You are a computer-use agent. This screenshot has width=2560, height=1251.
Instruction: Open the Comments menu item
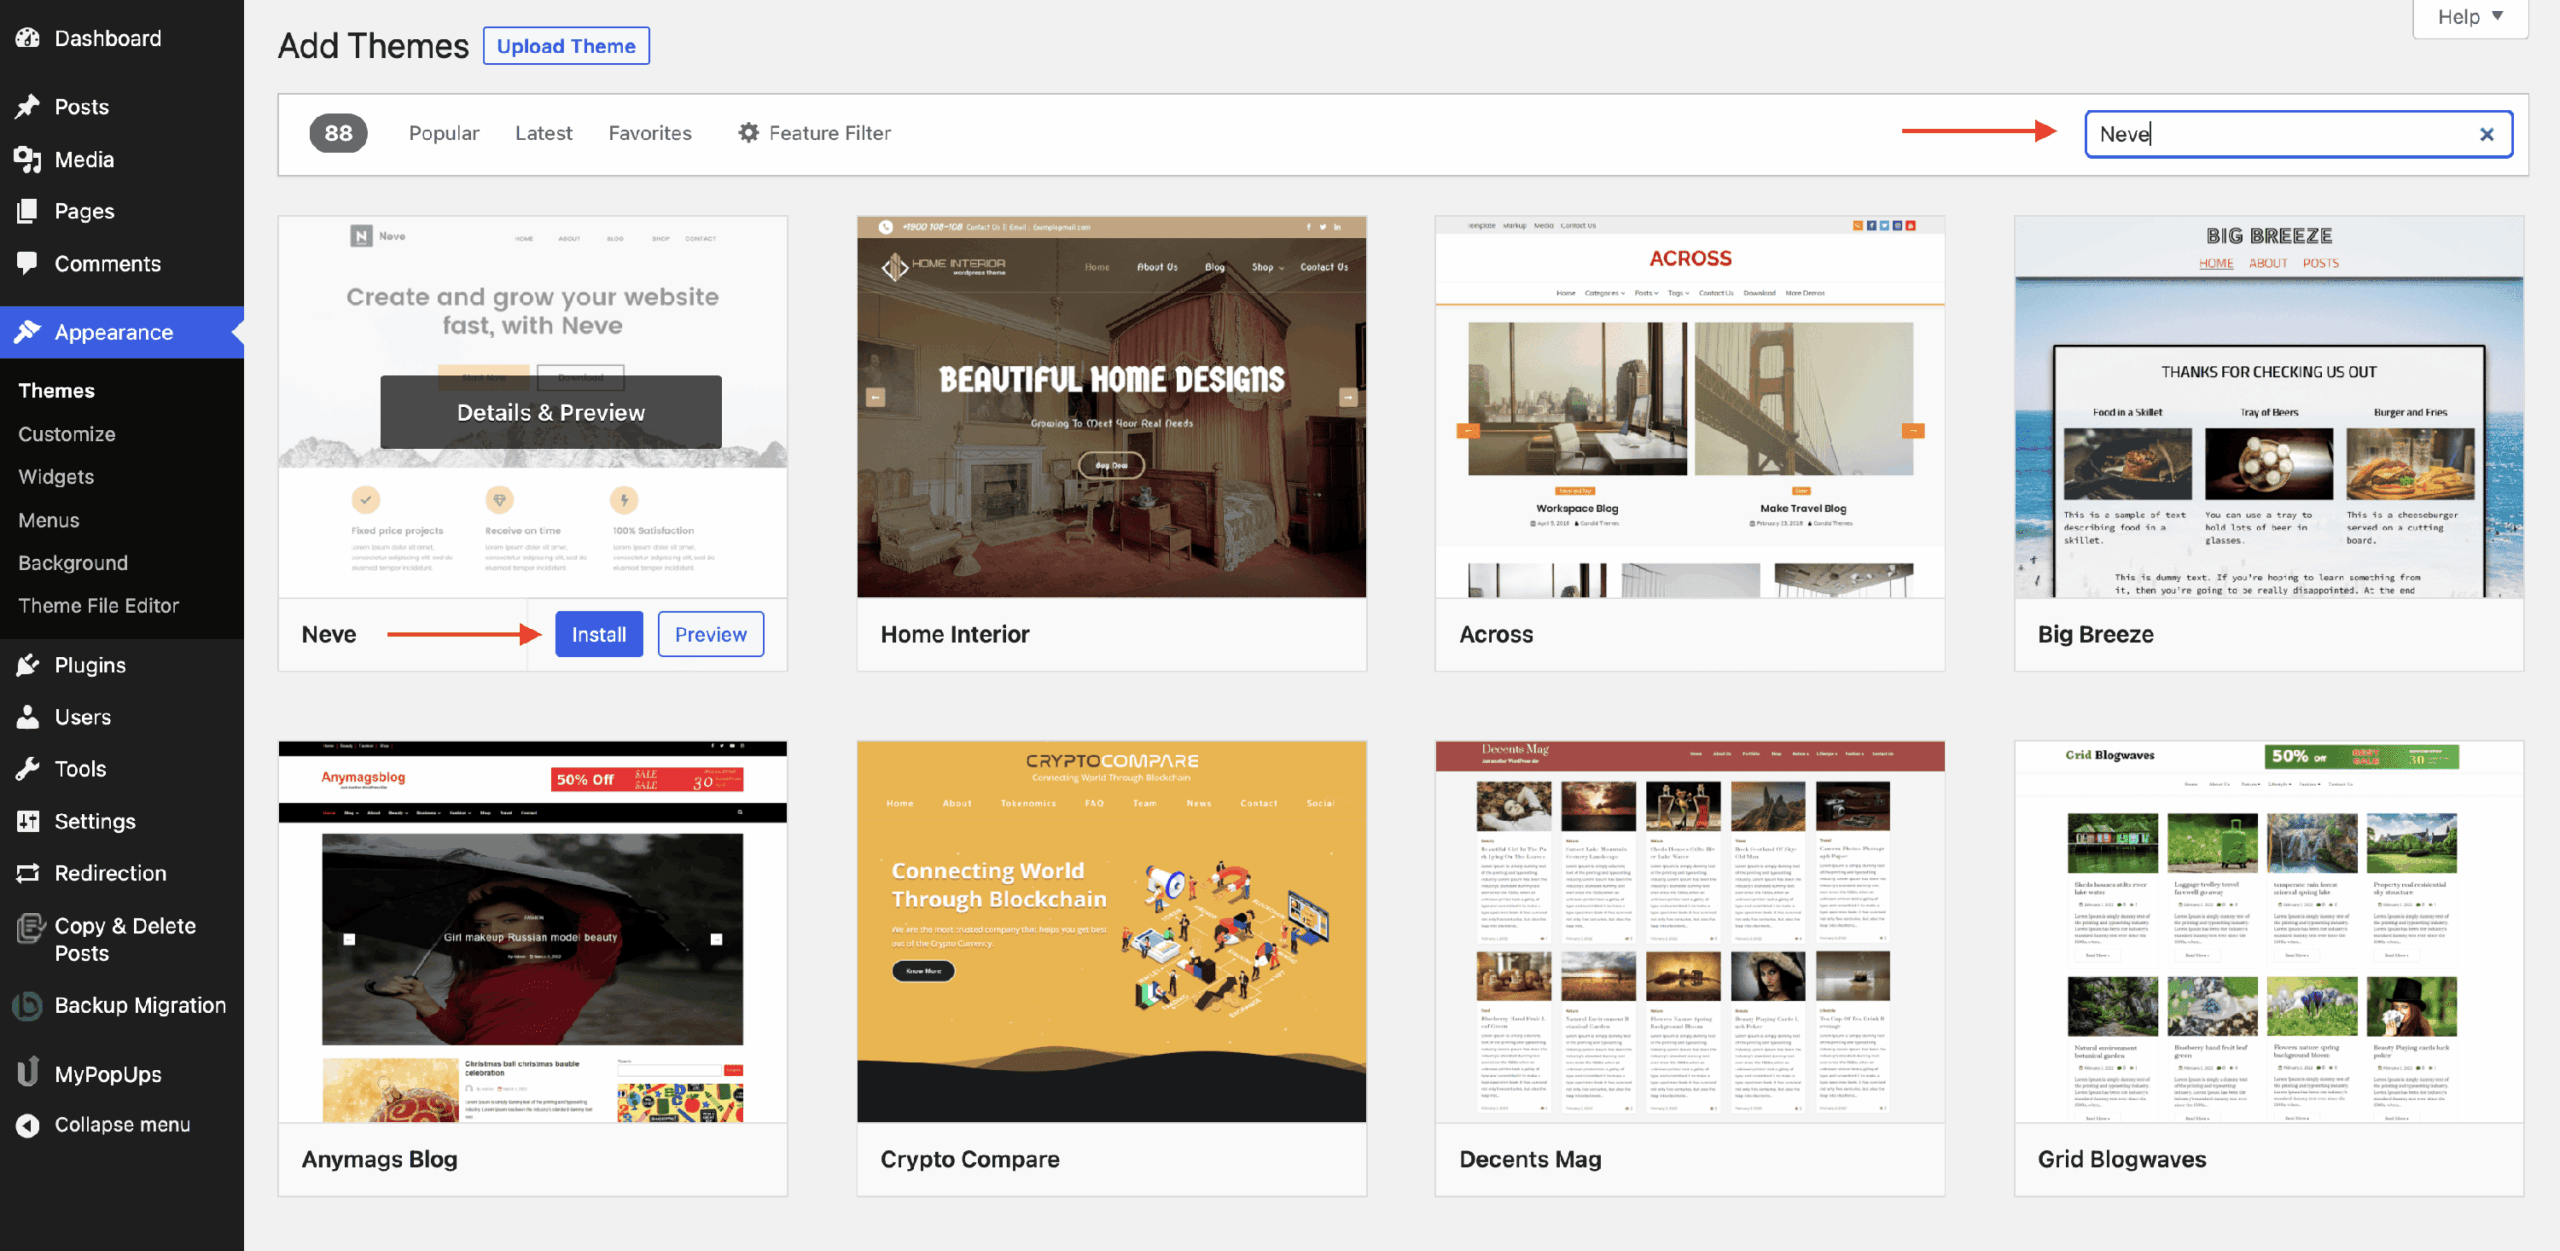pyautogui.click(x=122, y=263)
